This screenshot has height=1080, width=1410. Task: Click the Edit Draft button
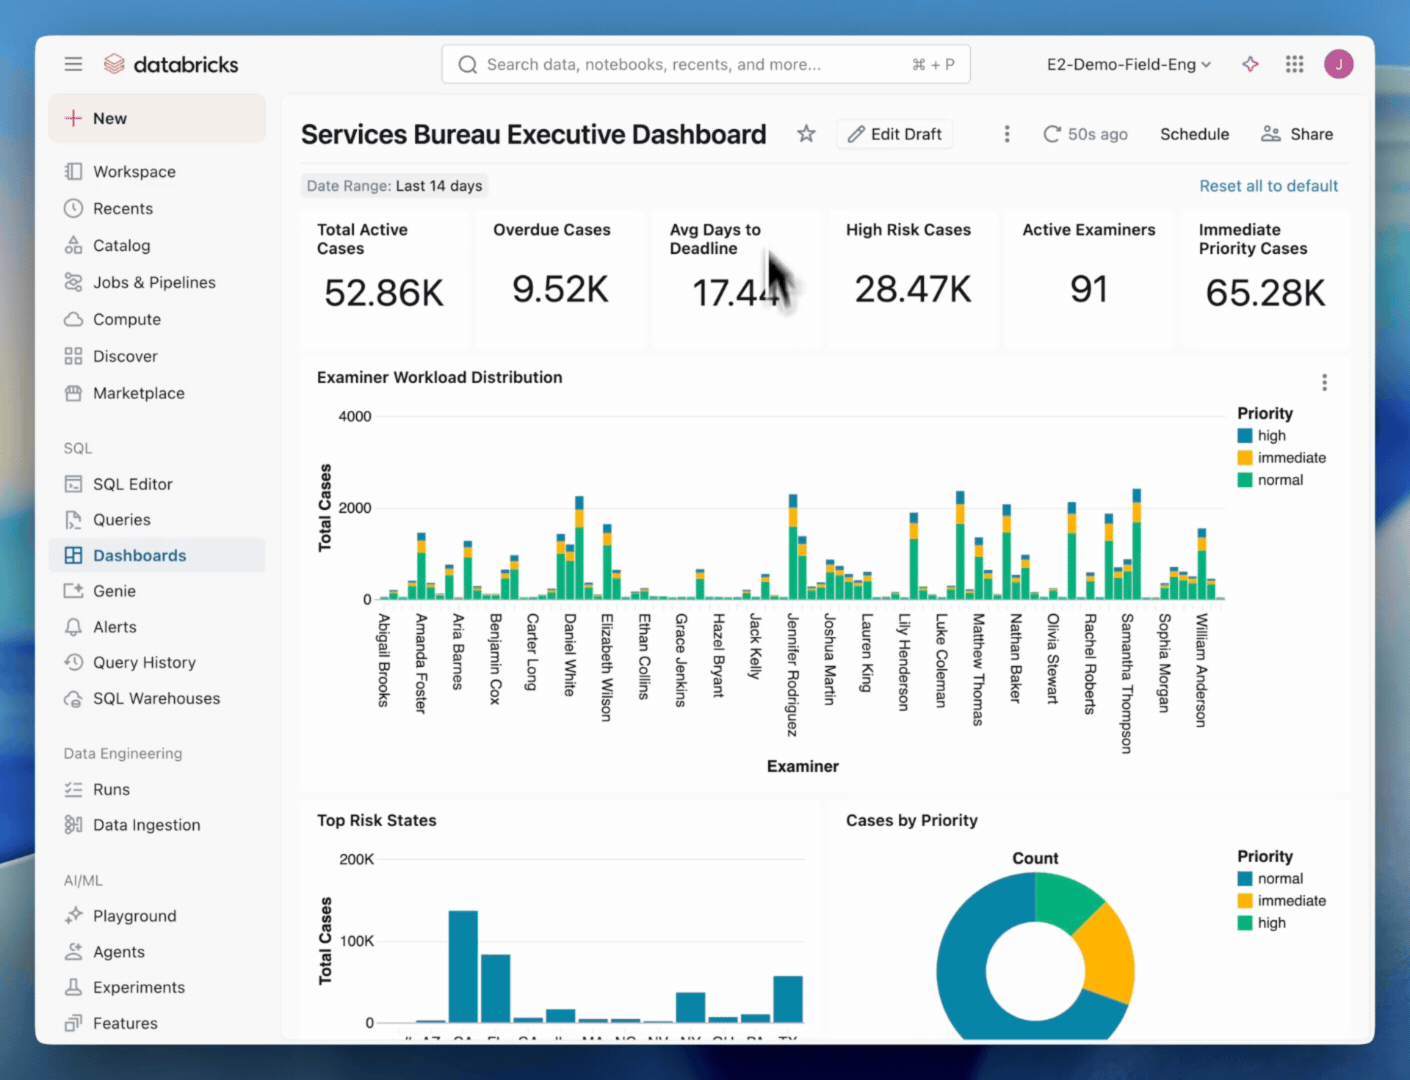tap(894, 133)
